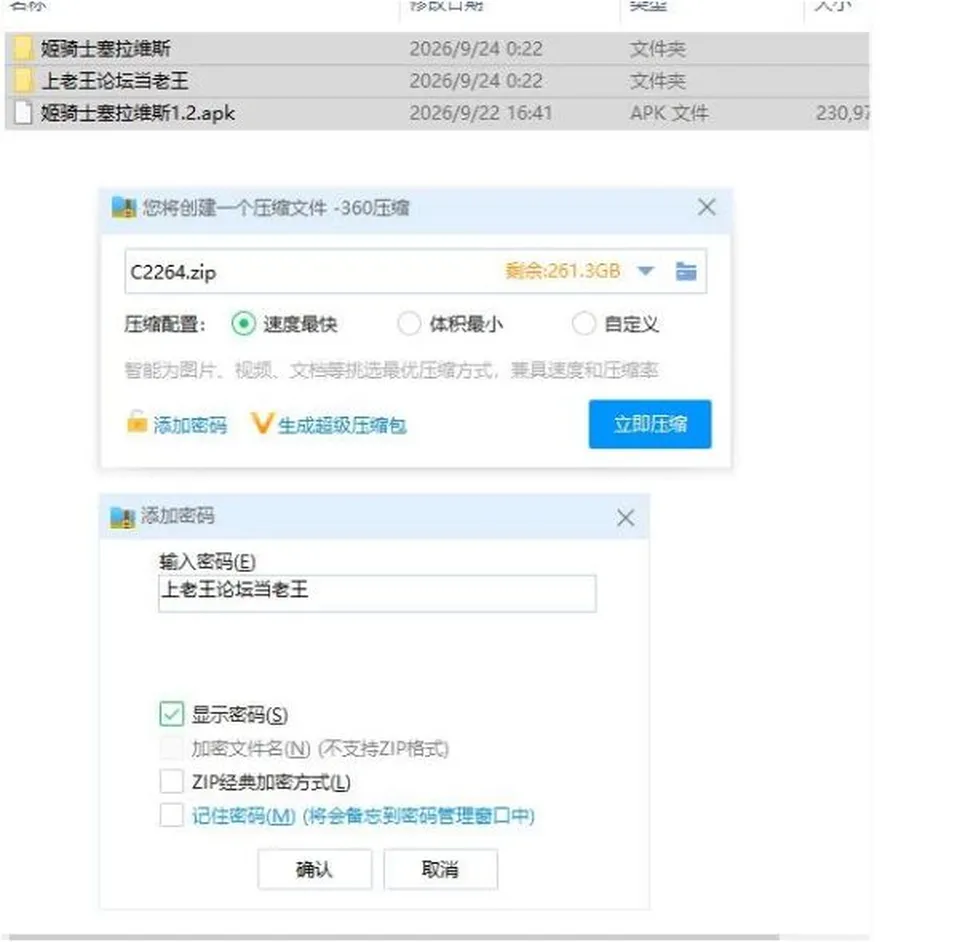Screen dimensions: 960x942
Task: Open the 添加密码 link
Action: pyautogui.click(x=190, y=425)
